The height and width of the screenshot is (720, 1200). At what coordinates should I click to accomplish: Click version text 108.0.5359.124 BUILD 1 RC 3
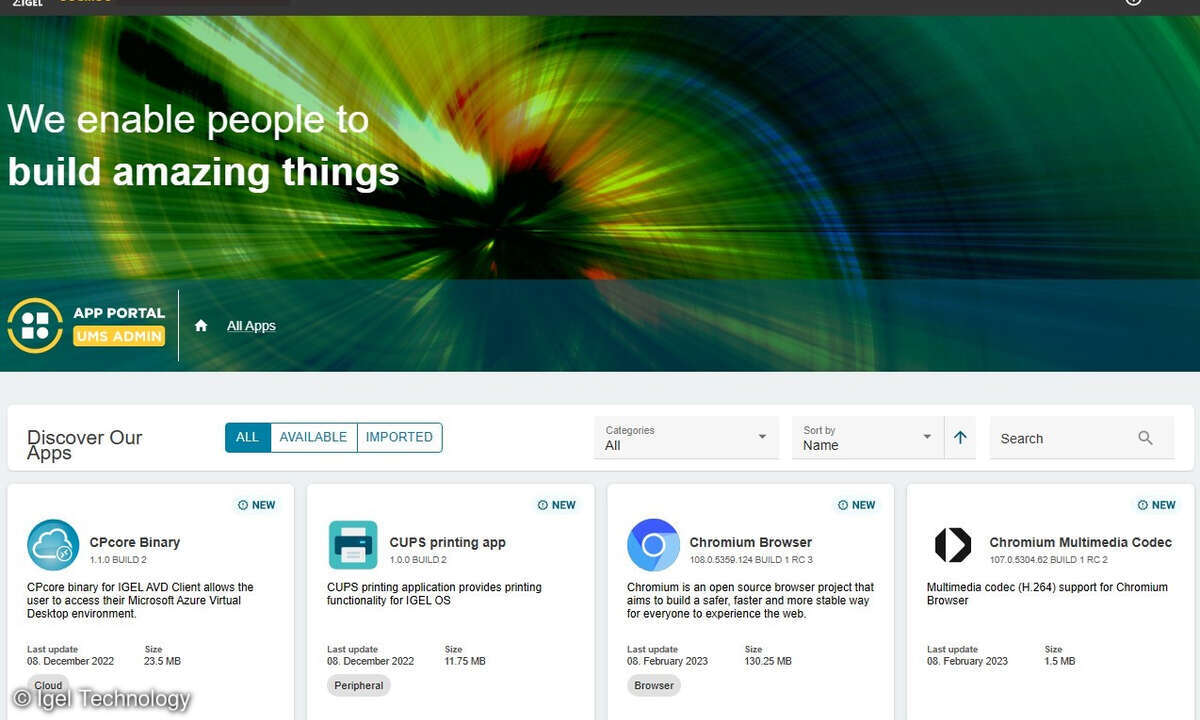pyautogui.click(x=751, y=560)
